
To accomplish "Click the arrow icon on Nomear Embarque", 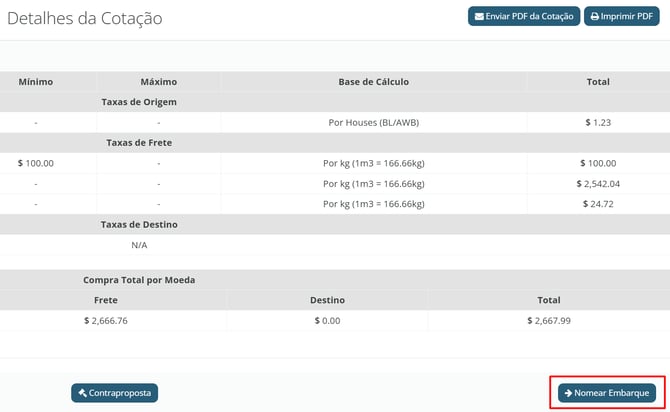I will 567,393.
